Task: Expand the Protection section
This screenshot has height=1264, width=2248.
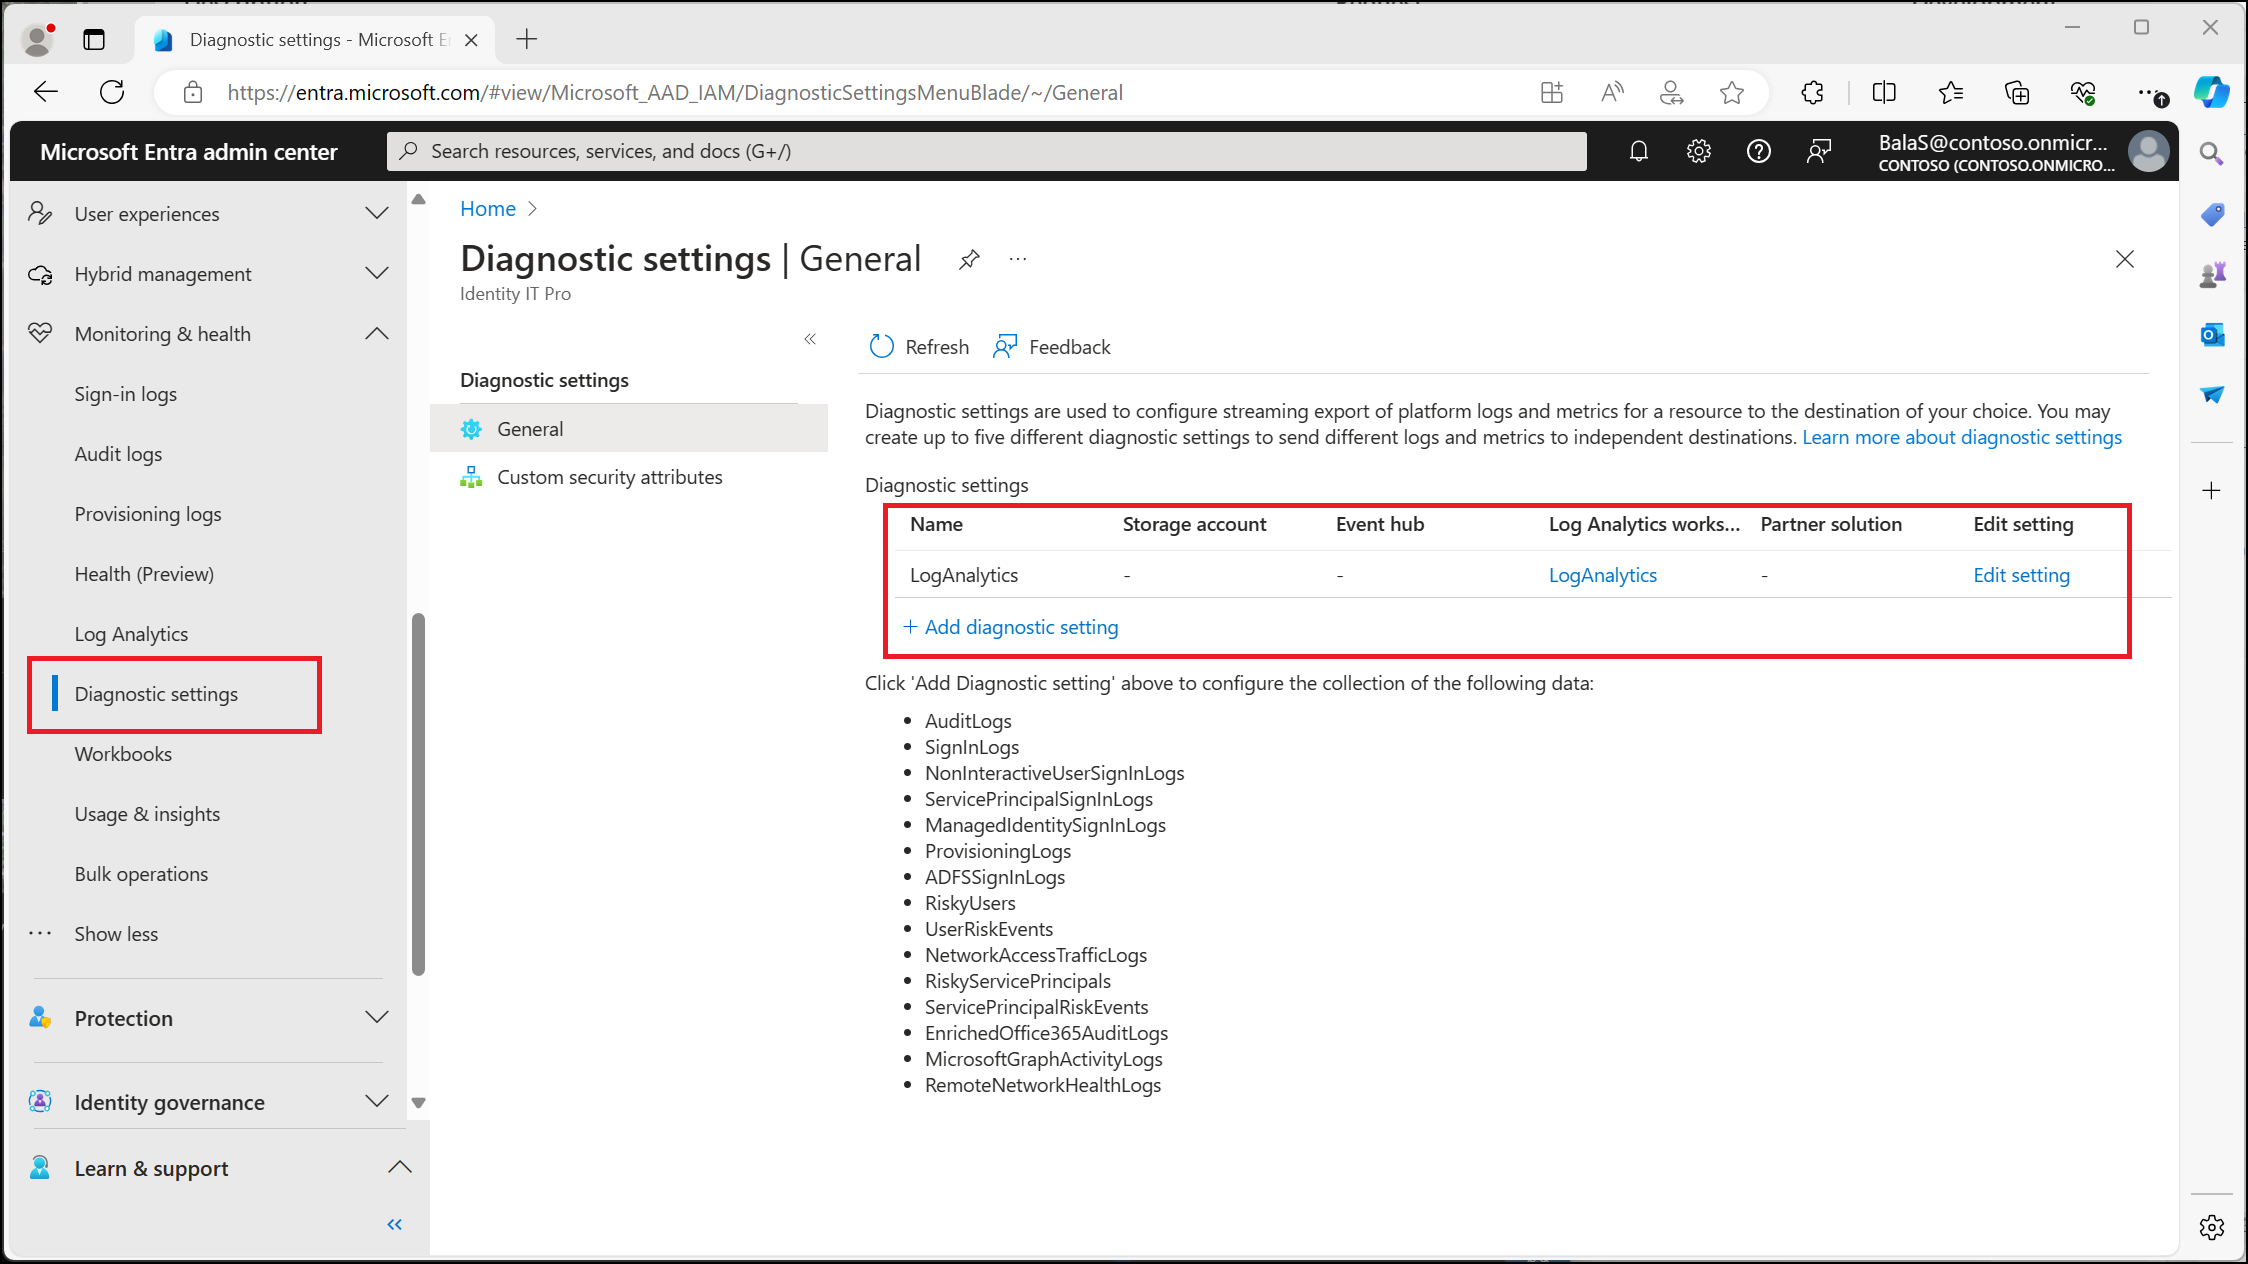Action: coord(377,1018)
